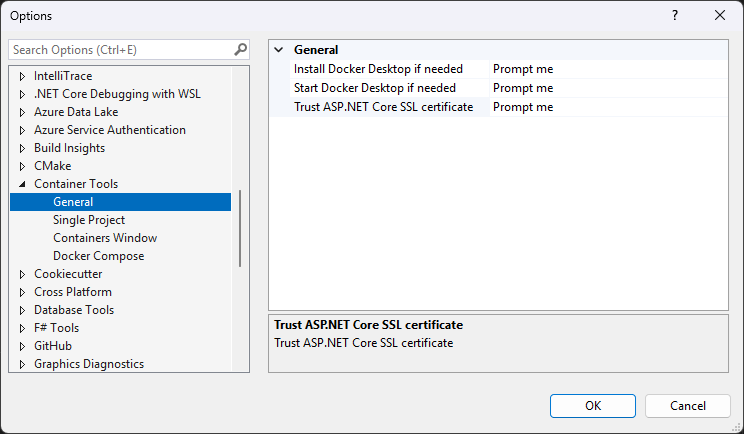Expand the Build Insights arrow
The image size is (744, 434).
[22, 148]
